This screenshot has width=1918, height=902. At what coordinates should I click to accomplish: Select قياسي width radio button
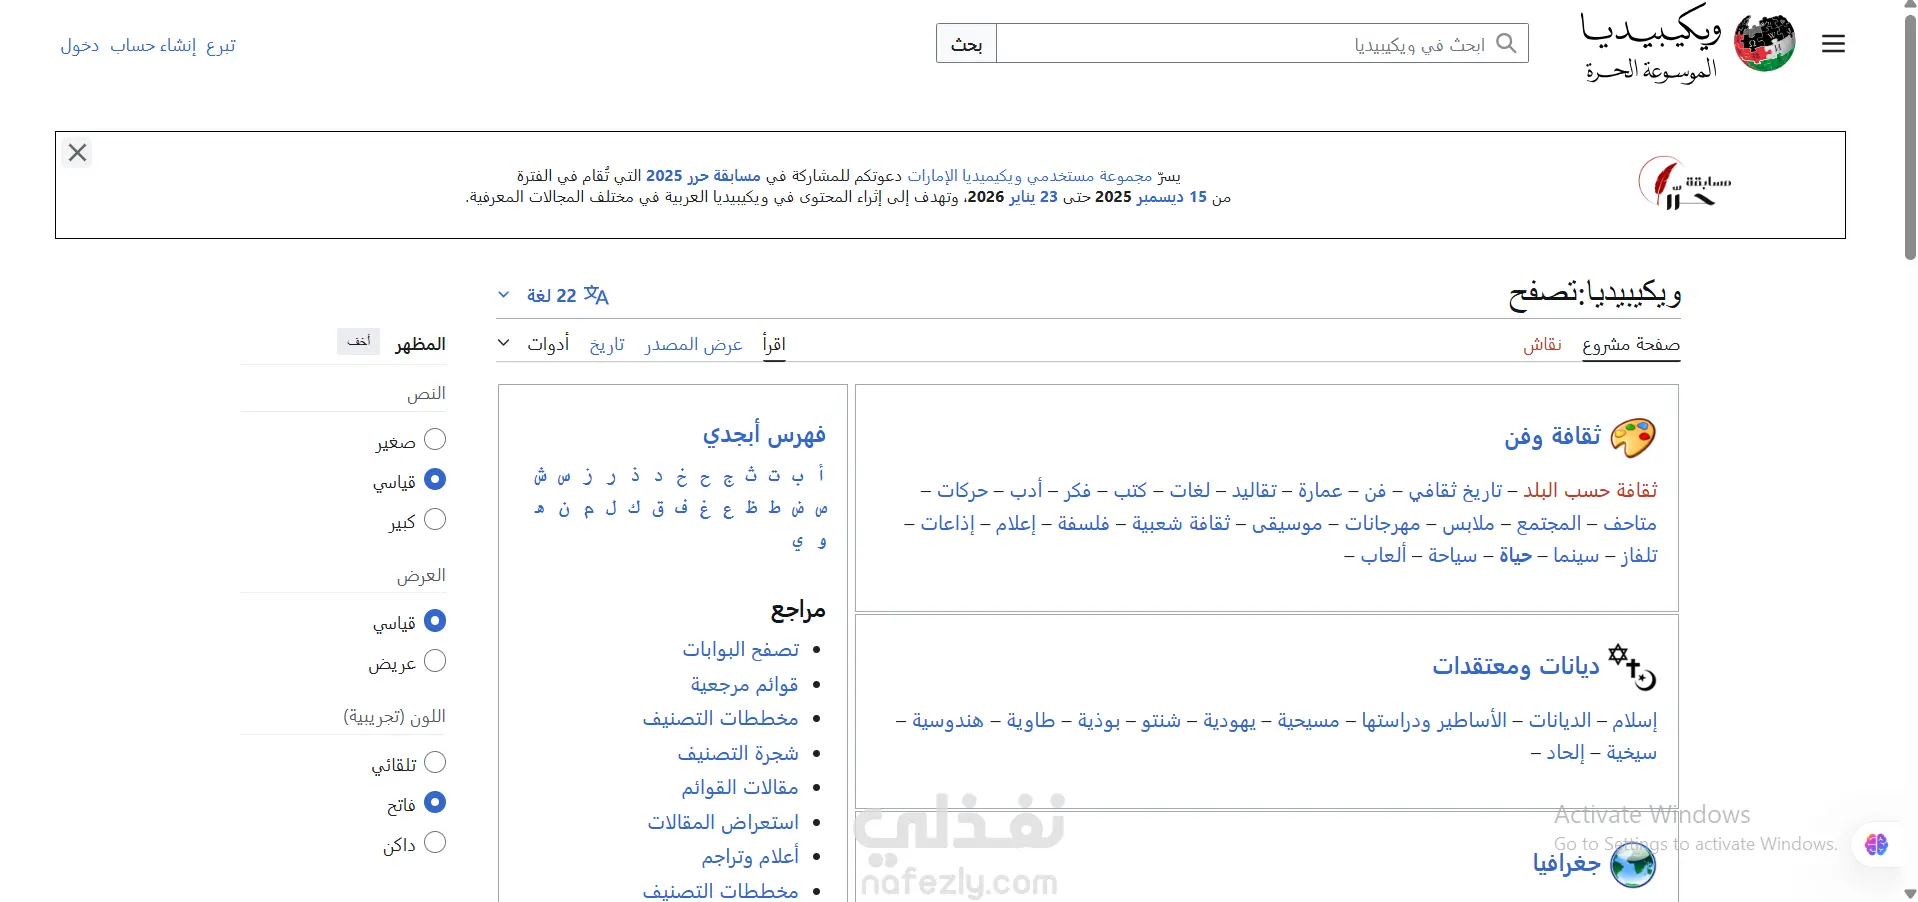tap(435, 621)
